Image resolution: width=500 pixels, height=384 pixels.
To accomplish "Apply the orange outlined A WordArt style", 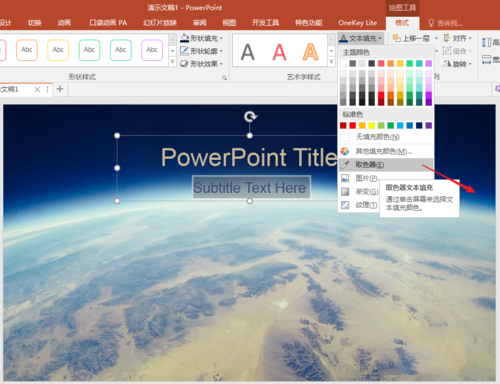I will point(310,52).
